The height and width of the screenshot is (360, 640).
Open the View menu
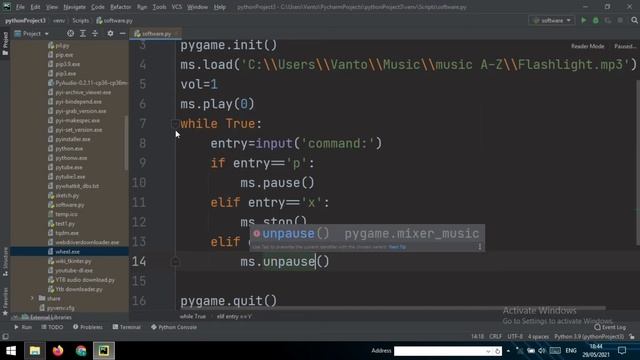click(52, 7)
